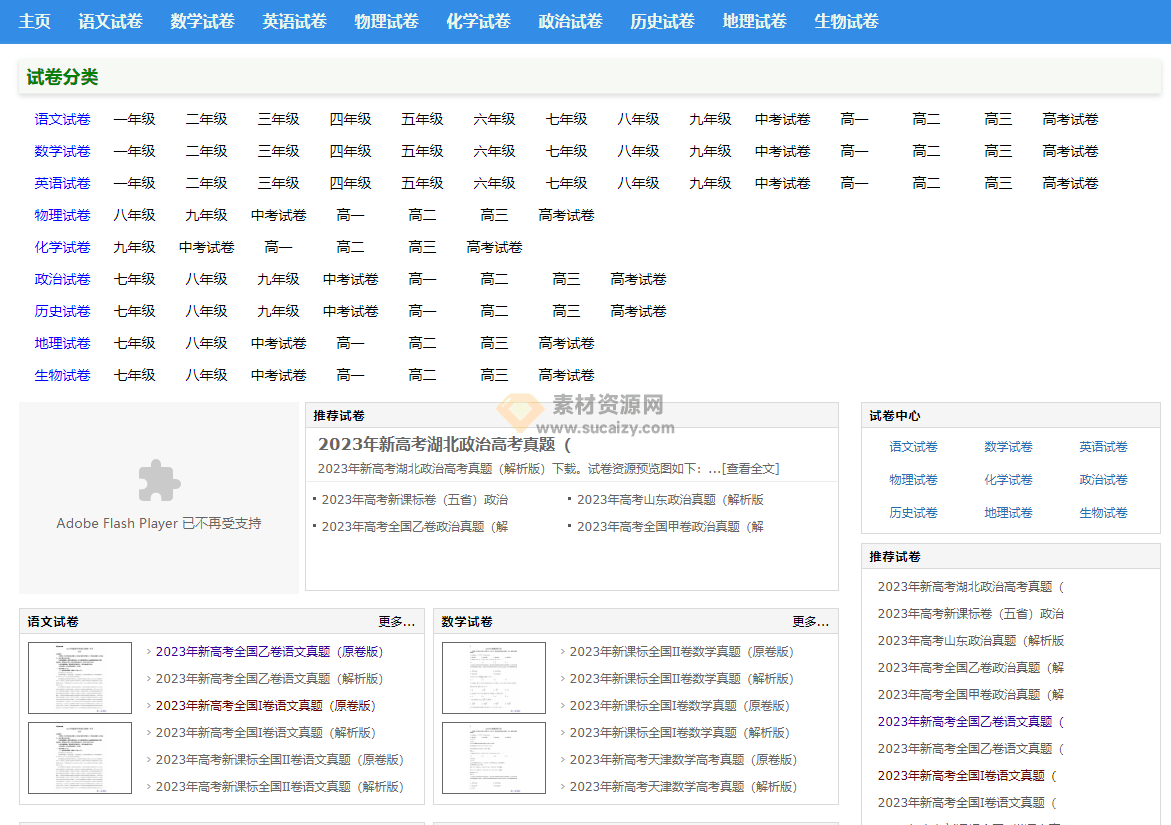This screenshot has width=1171, height=825.
Task: Select 生物试卷 in the 试卷中心 panel
Action: tap(1104, 512)
